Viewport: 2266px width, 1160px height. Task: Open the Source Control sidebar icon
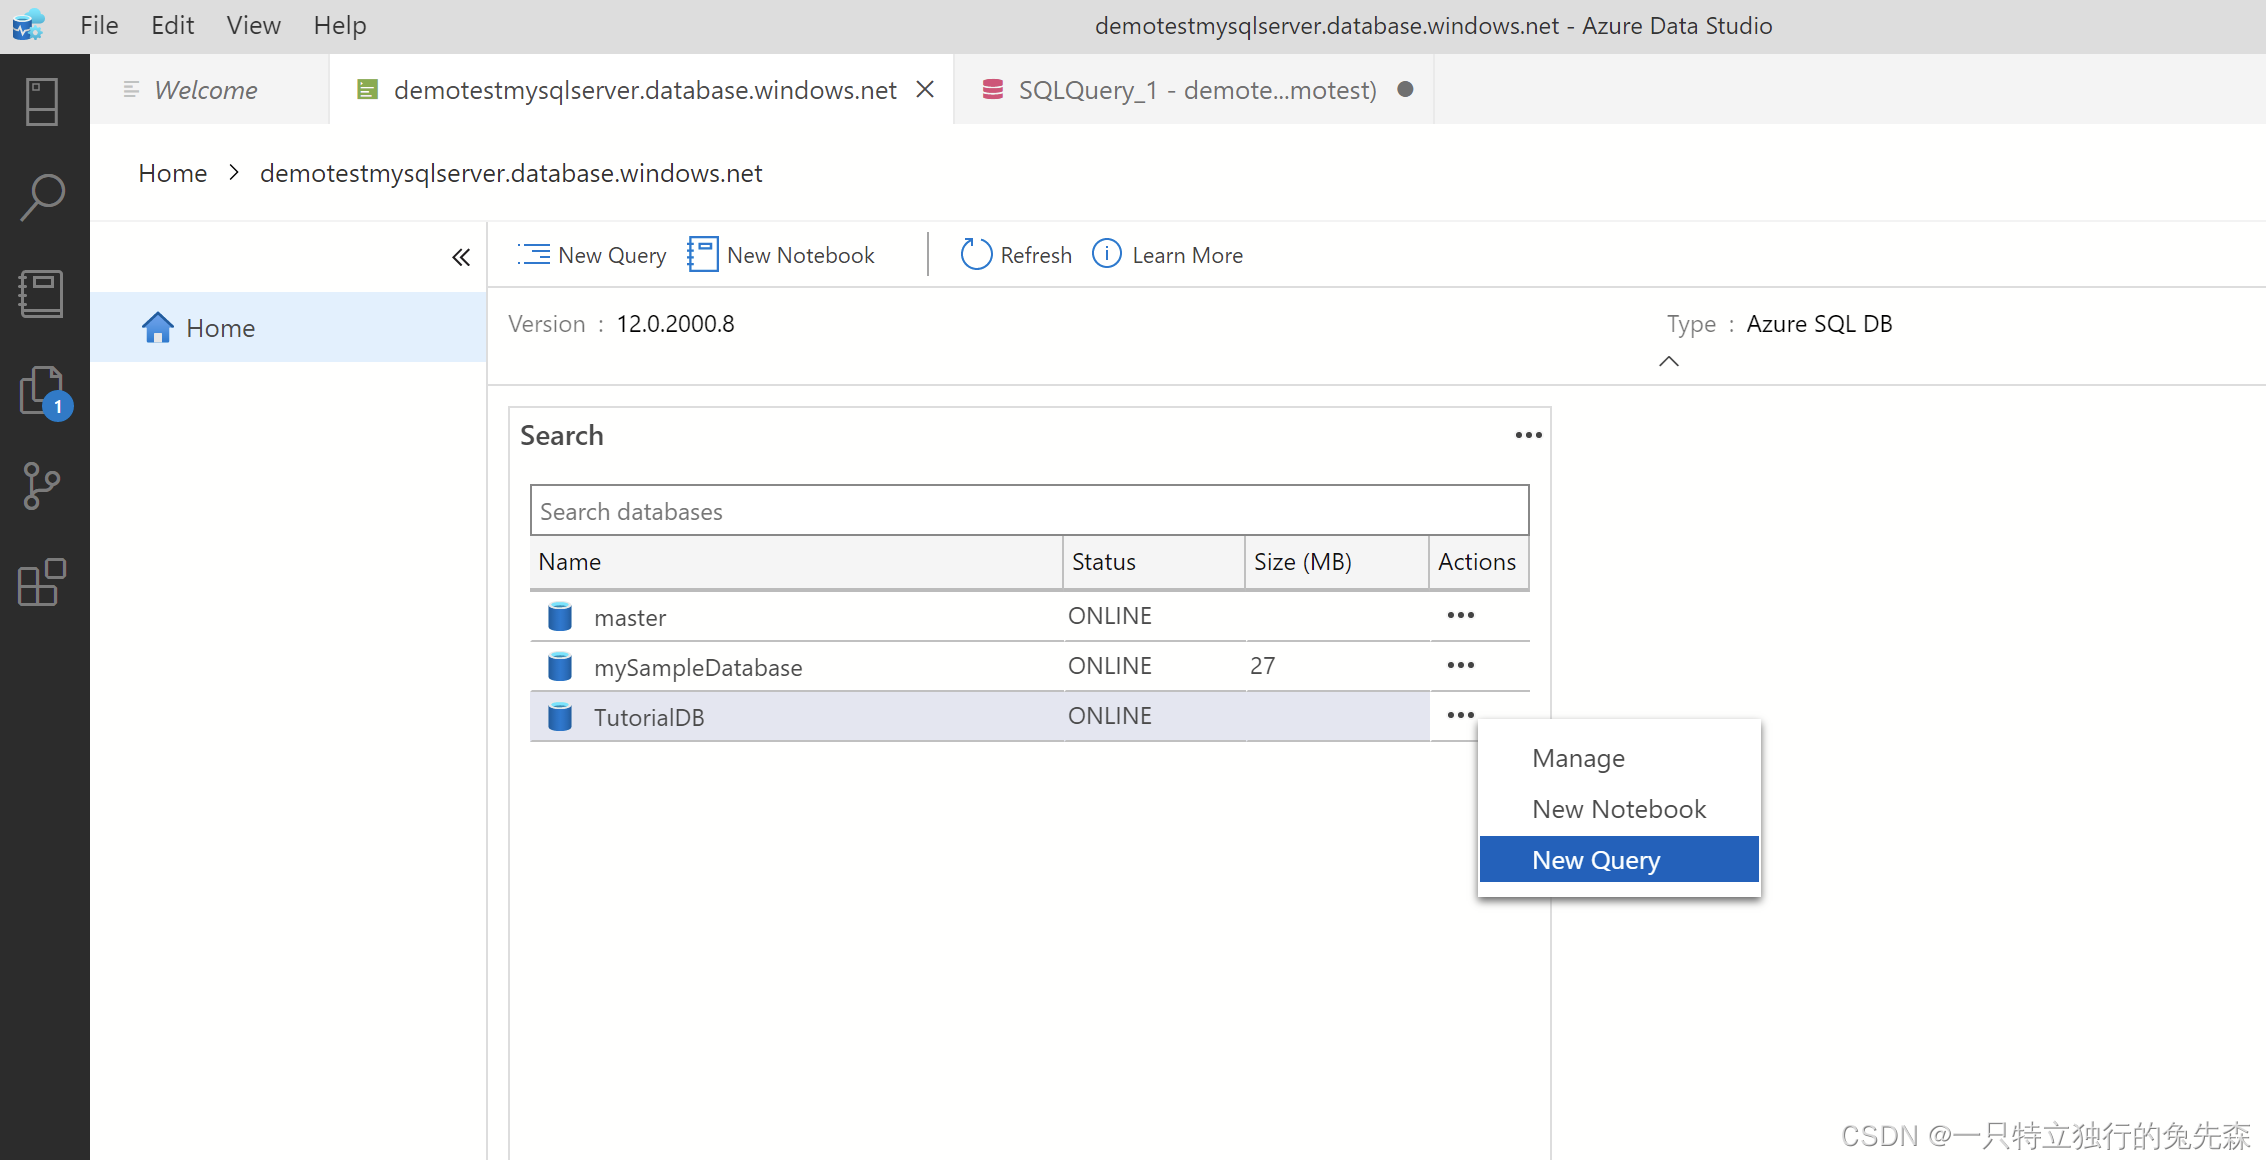42,486
